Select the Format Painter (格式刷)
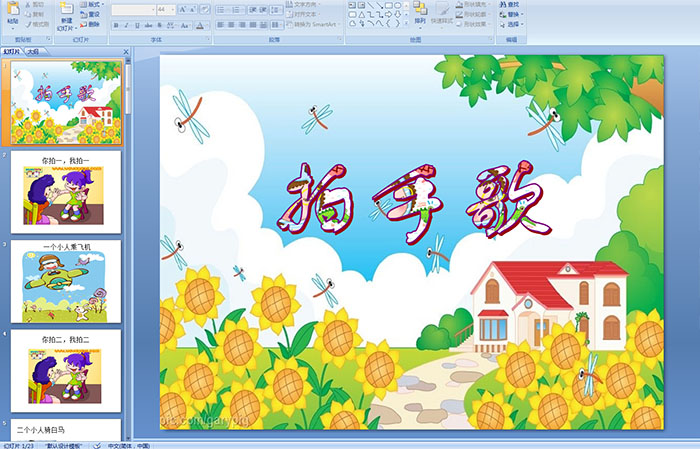This screenshot has width=700, height=449. coord(37,24)
